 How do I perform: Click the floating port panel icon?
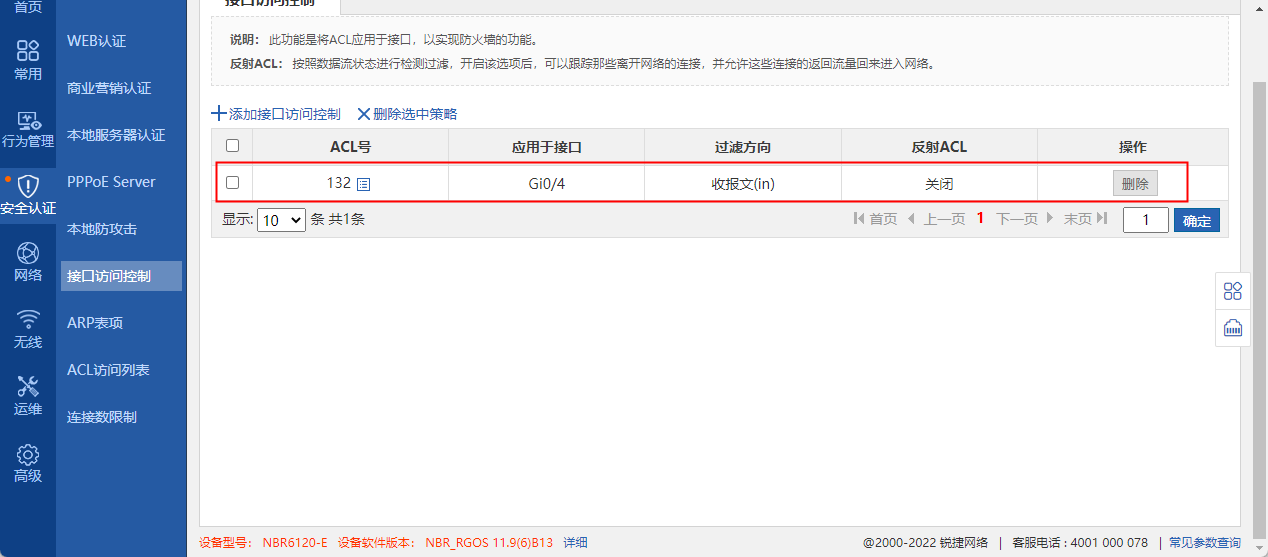tap(1233, 328)
